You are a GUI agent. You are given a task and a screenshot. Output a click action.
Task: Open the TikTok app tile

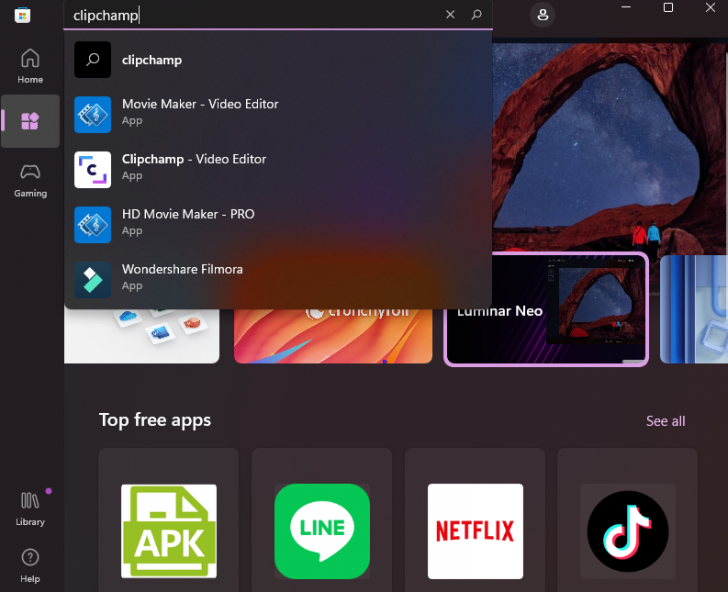628,520
